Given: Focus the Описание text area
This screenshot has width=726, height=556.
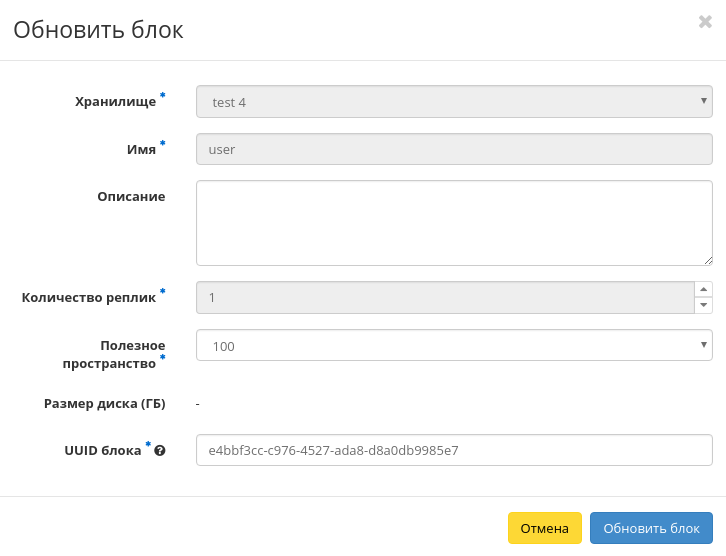Looking at the screenshot, I should pyautogui.click(x=454, y=223).
